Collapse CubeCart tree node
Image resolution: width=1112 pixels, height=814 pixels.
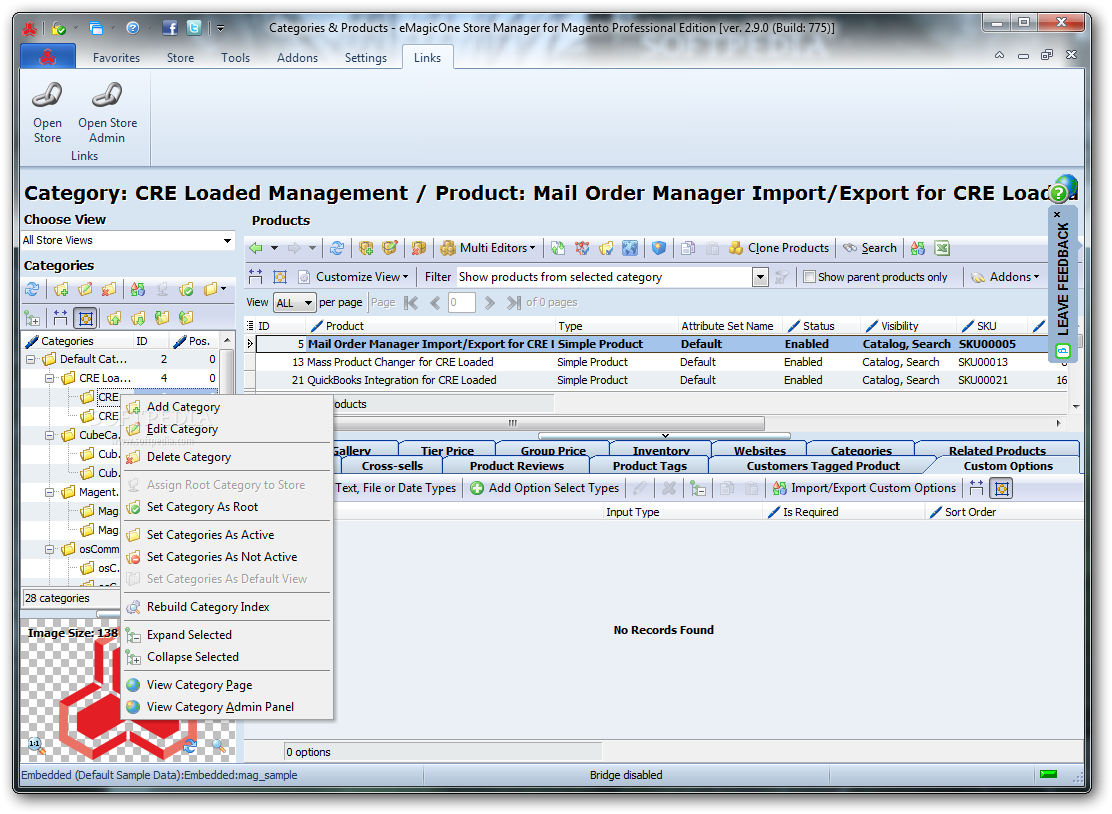tap(50, 435)
